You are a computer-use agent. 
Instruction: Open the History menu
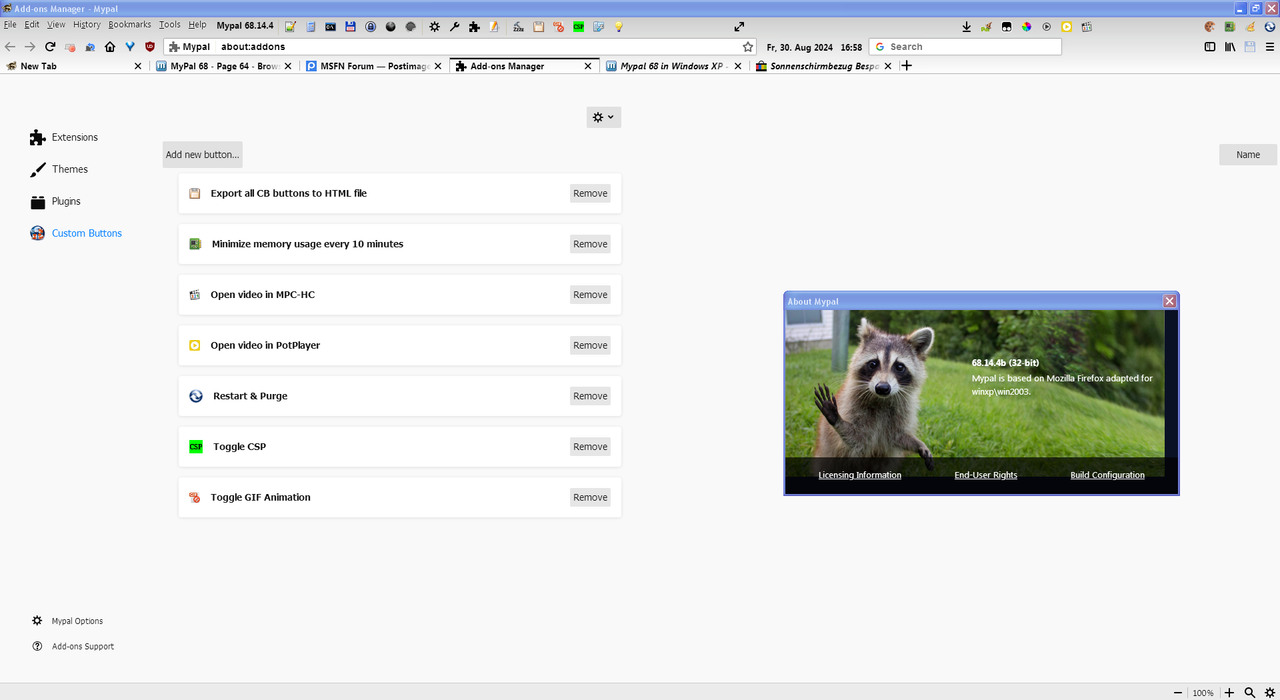[x=87, y=25]
